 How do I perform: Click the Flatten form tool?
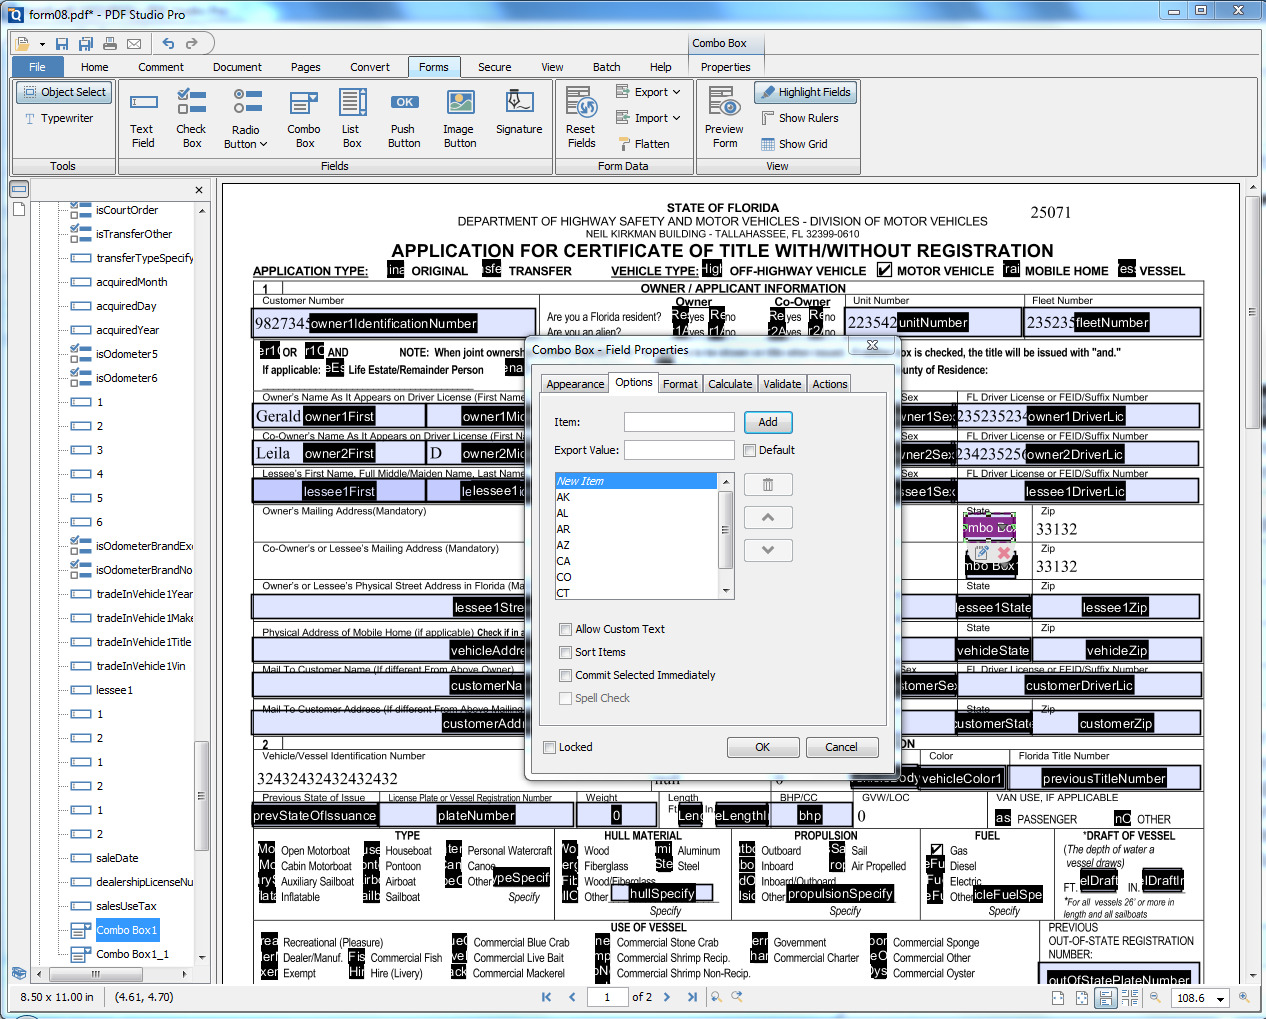pos(643,144)
